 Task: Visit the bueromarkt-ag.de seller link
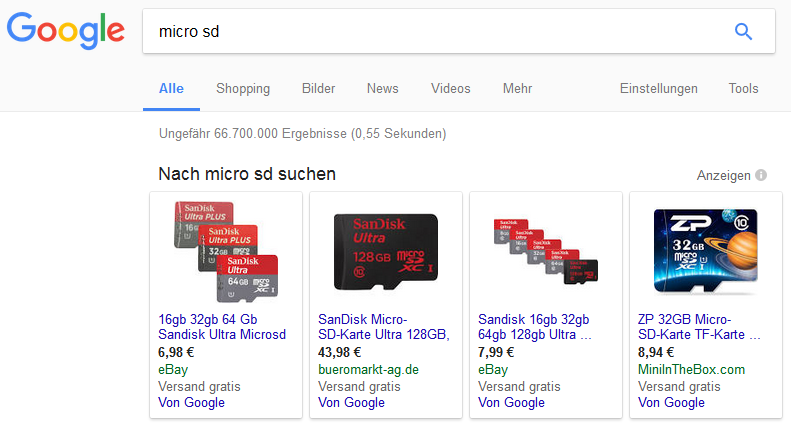(367, 369)
